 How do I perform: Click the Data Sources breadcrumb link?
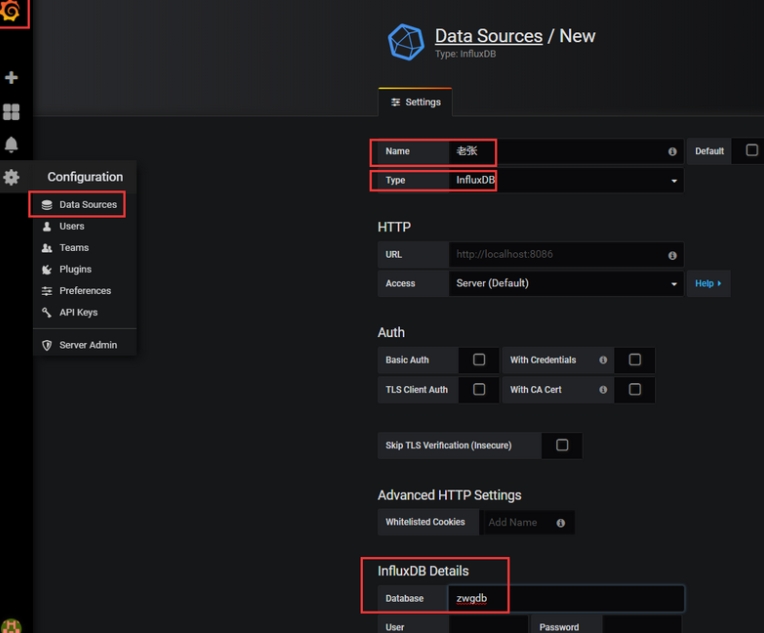click(488, 36)
